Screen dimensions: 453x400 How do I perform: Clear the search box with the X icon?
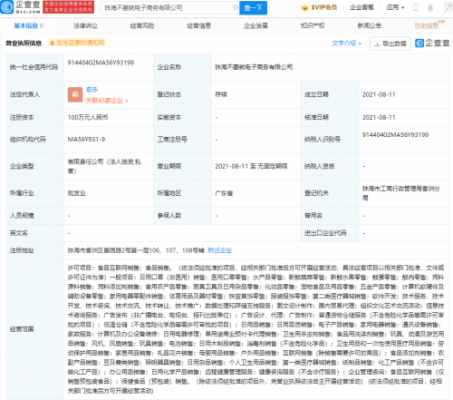[x=235, y=7]
